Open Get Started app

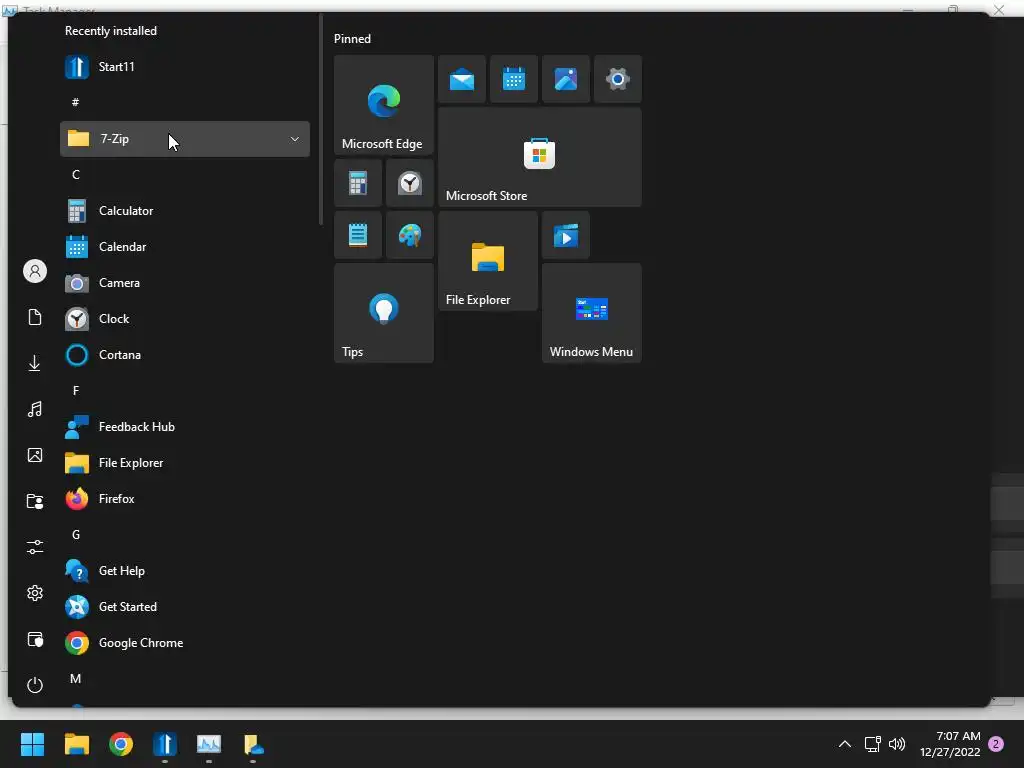185,607
